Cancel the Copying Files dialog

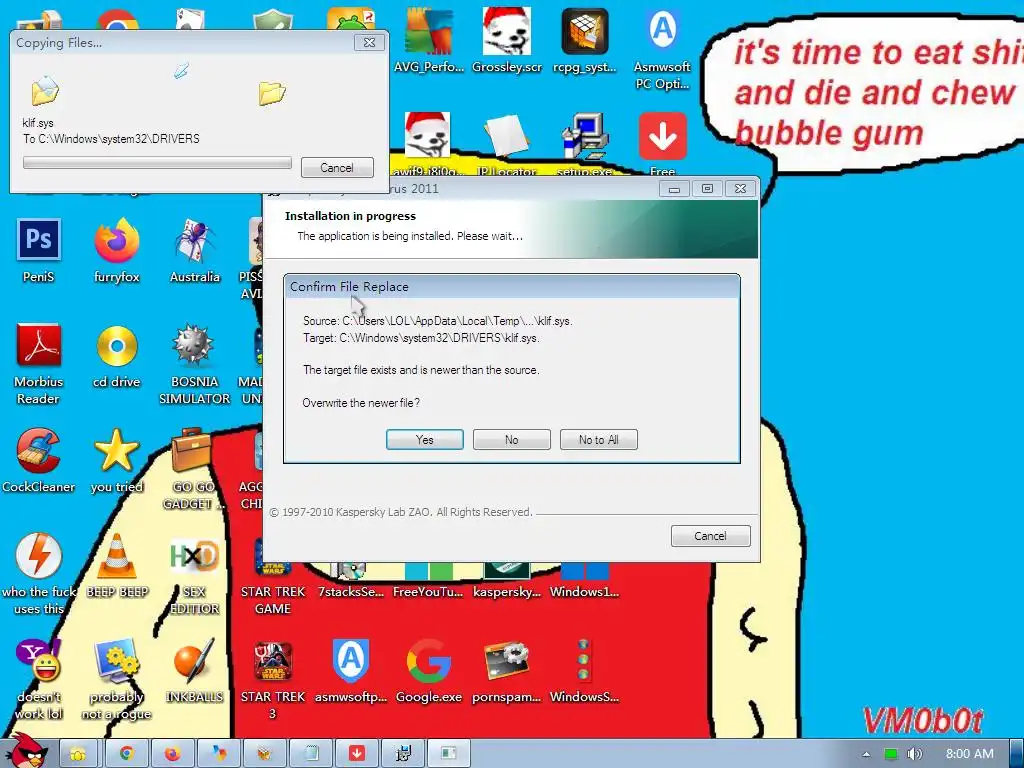pos(337,168)
